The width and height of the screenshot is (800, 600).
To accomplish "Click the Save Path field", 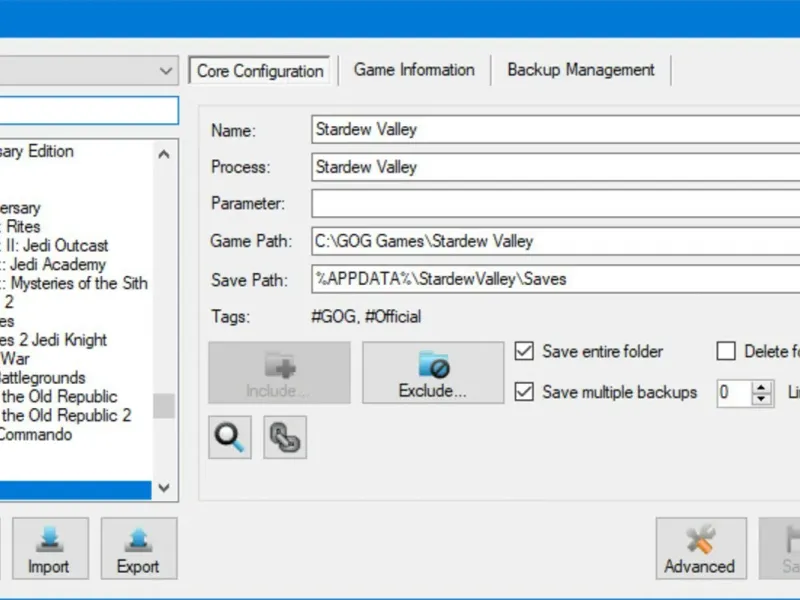I will pyautogui.click(x=556, y=279).
